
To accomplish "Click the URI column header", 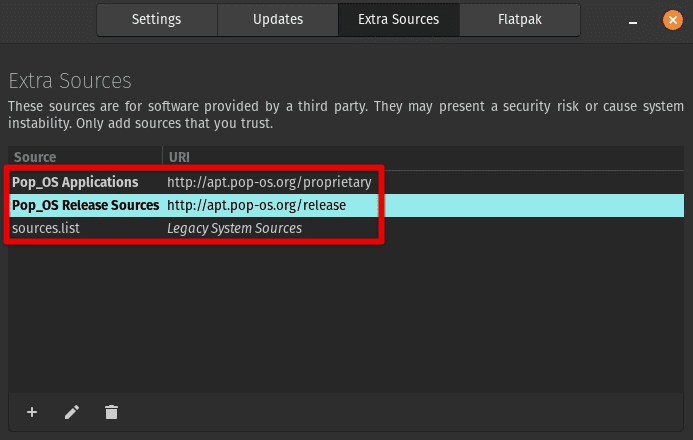I will tap(423, 157).
